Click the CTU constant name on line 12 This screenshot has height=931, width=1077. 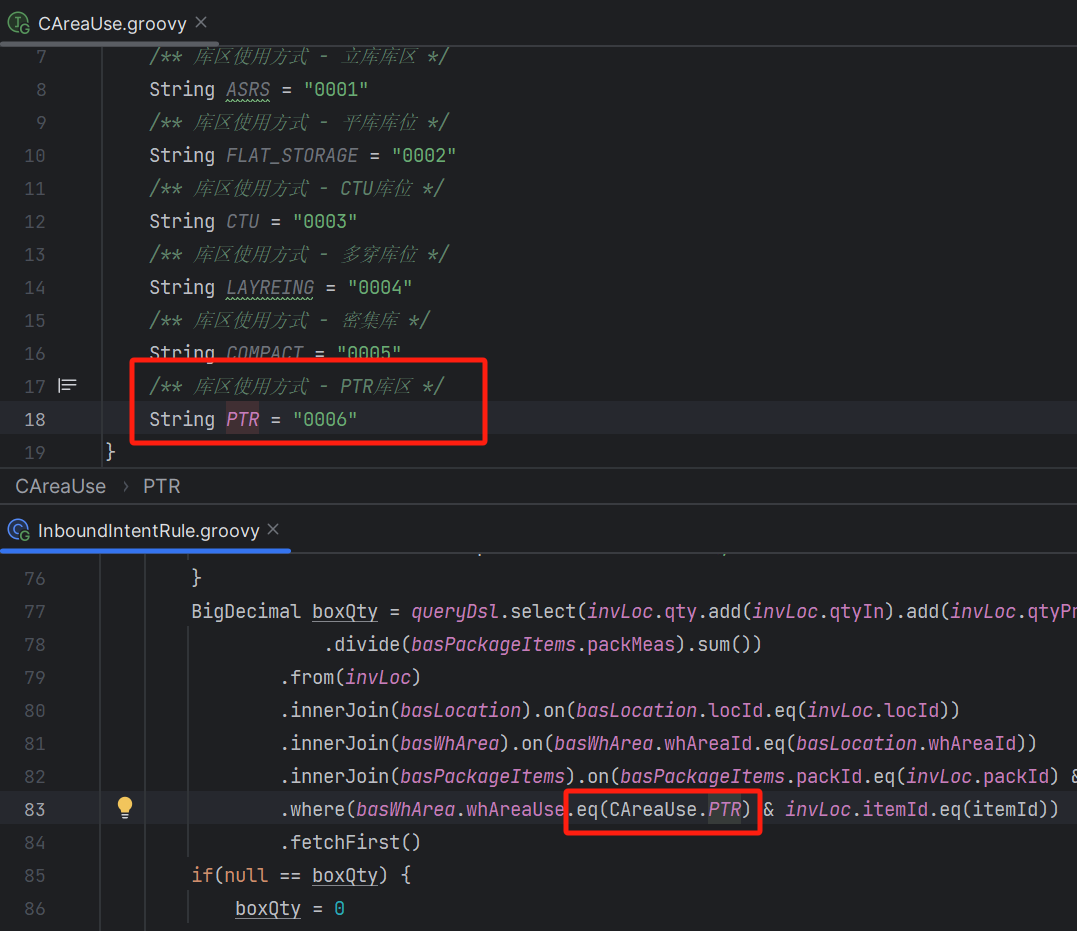click(x=242, y=221)
